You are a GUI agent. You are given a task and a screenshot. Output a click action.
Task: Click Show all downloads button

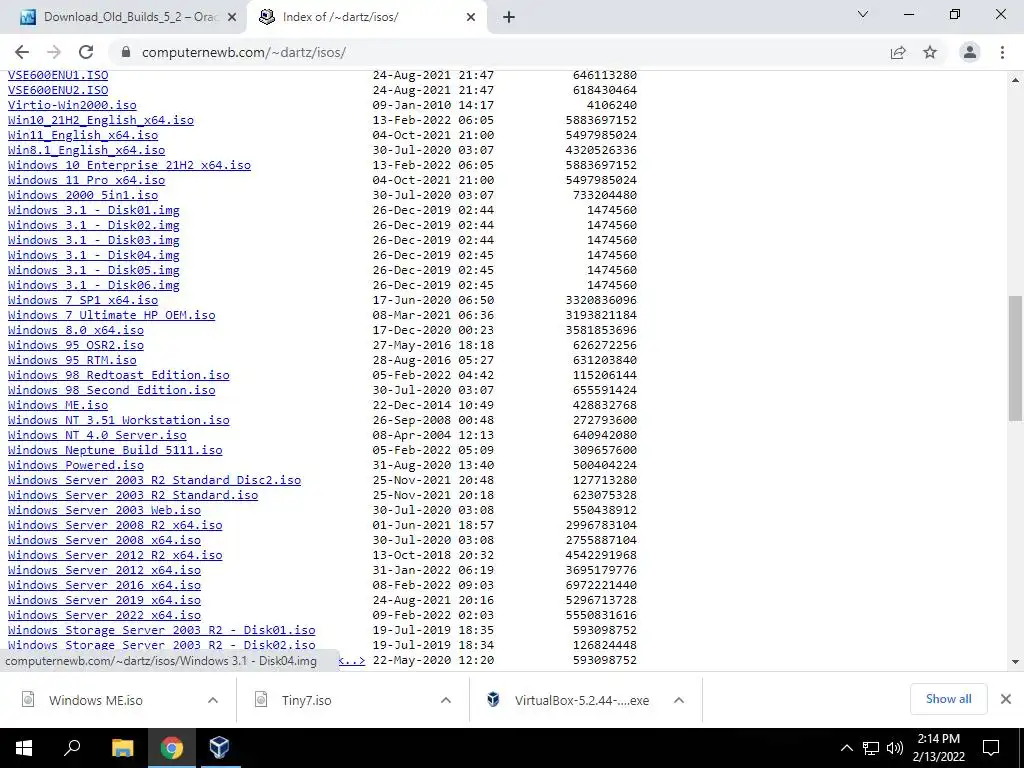pyautogui.click(x=948, y=699)
